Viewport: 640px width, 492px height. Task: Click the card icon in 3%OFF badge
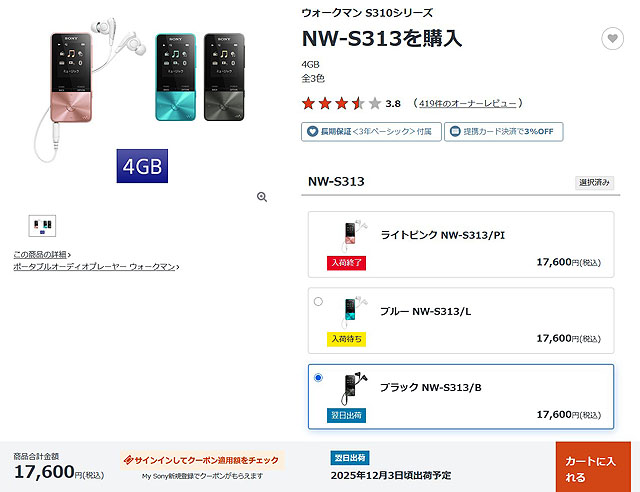coord(455,131)
